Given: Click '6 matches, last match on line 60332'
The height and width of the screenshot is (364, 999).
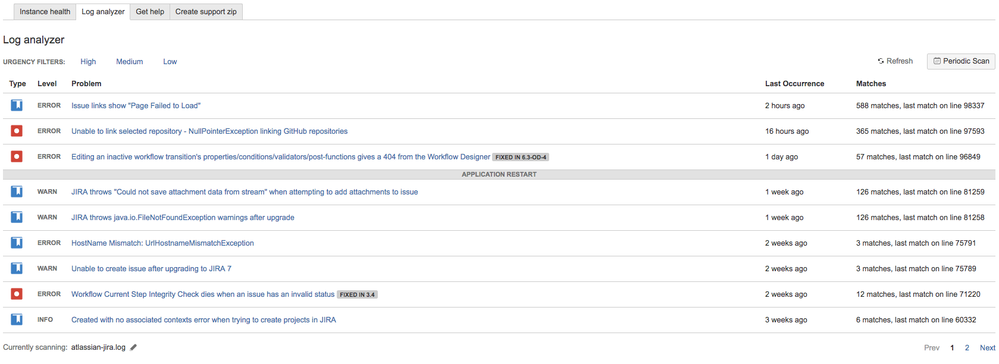Looking at the screenshot, I should point(916,319).
